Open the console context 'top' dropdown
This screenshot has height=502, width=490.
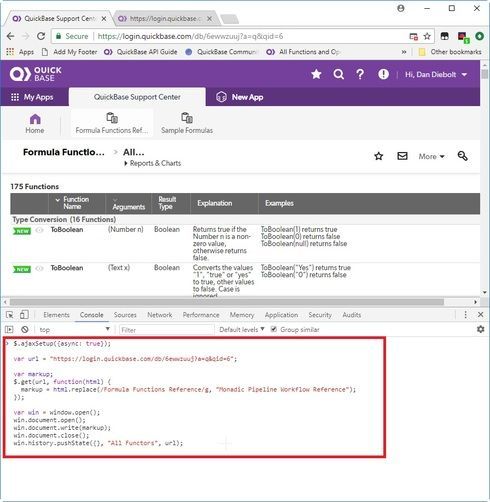74,329
